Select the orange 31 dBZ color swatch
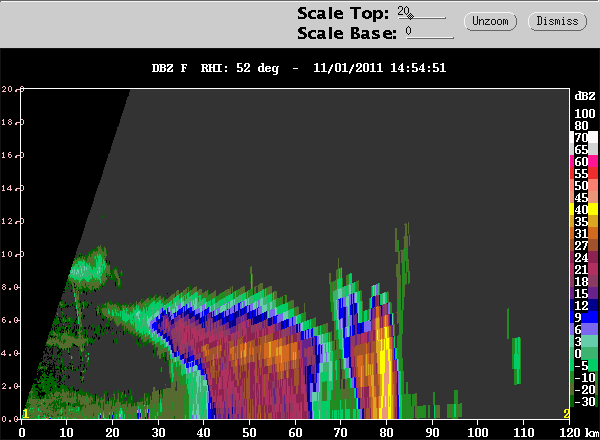Screen dimensions: 600x440 [x=593, y=233]
